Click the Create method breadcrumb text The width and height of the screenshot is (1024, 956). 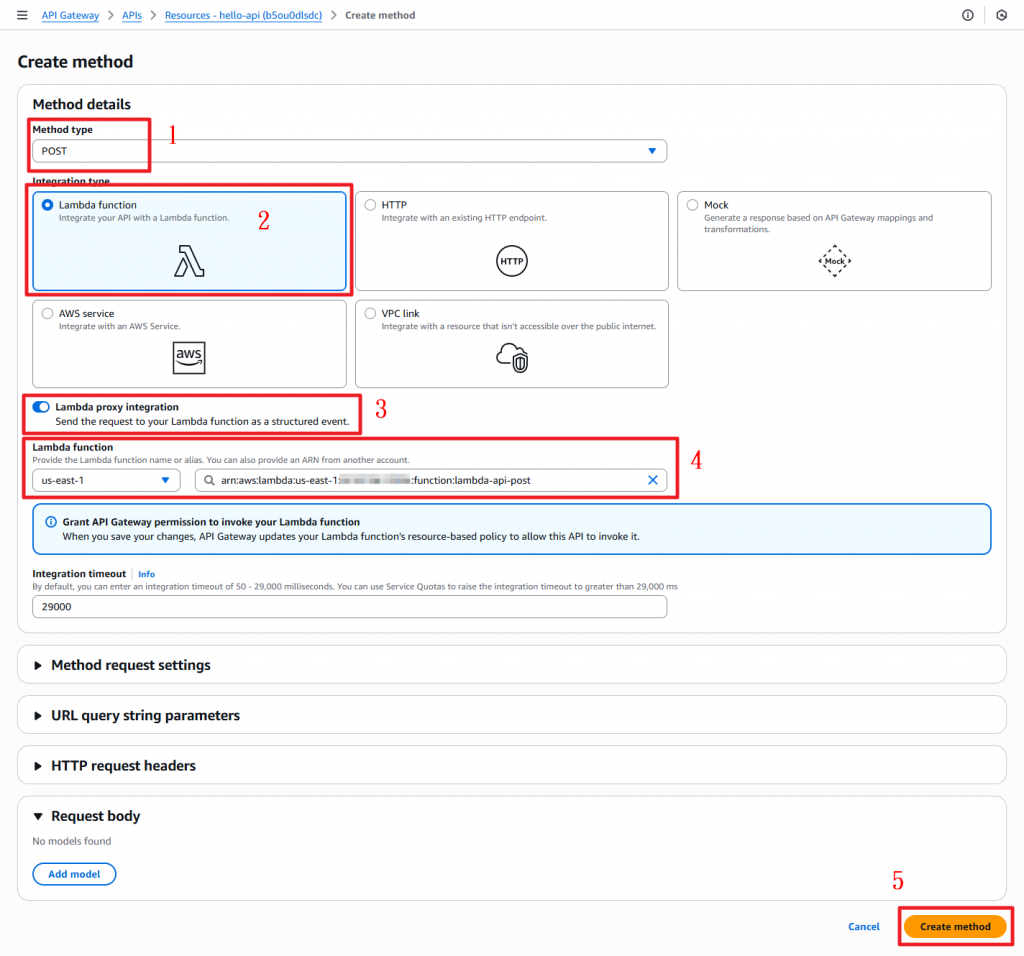point(380,15)
